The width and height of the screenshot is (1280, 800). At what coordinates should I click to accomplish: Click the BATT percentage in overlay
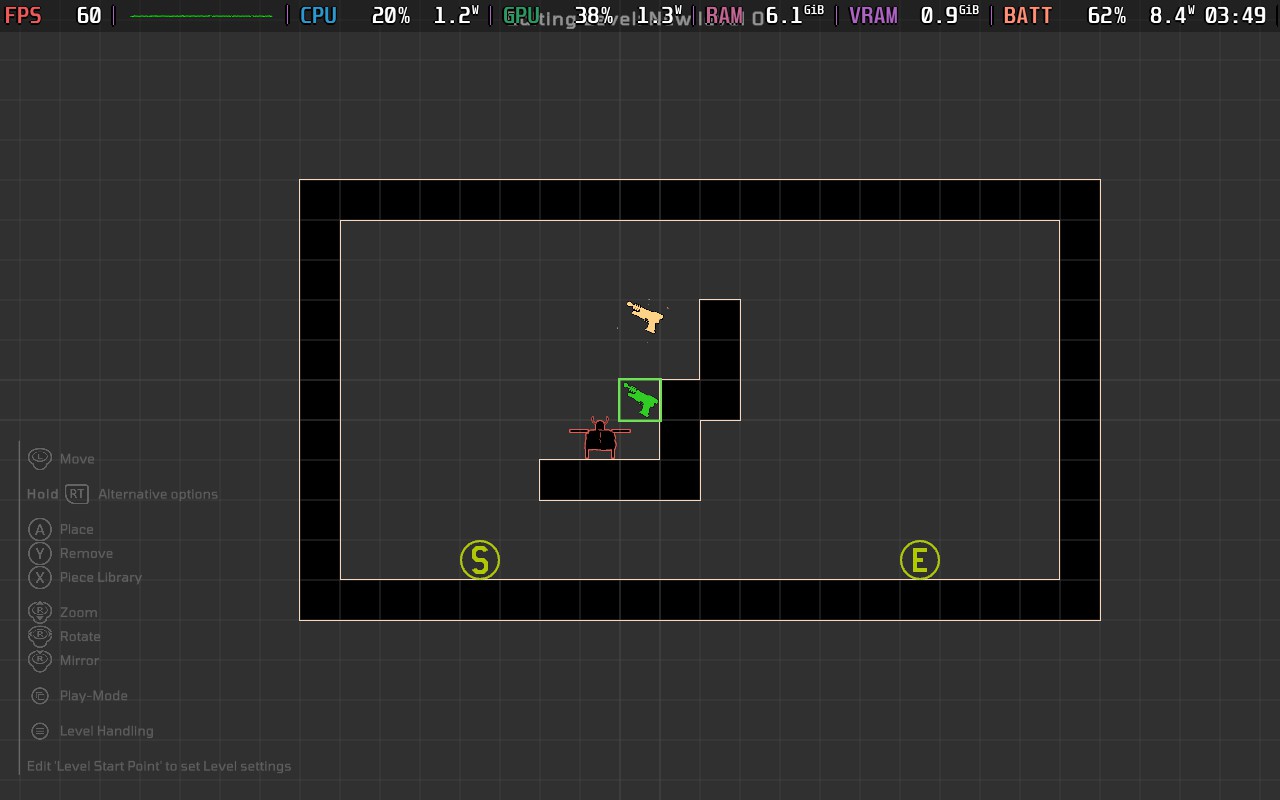coord(1106,16)
